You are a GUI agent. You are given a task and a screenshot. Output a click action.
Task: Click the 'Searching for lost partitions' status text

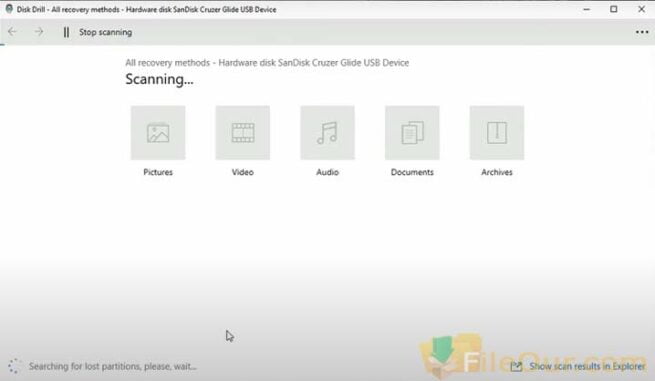tap(112, 366)
